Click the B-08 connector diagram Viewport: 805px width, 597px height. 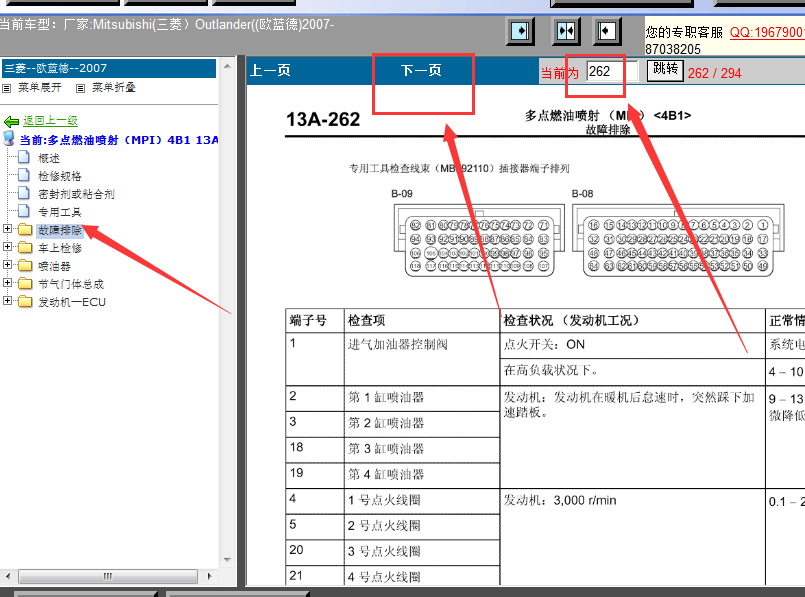point(678,240)
